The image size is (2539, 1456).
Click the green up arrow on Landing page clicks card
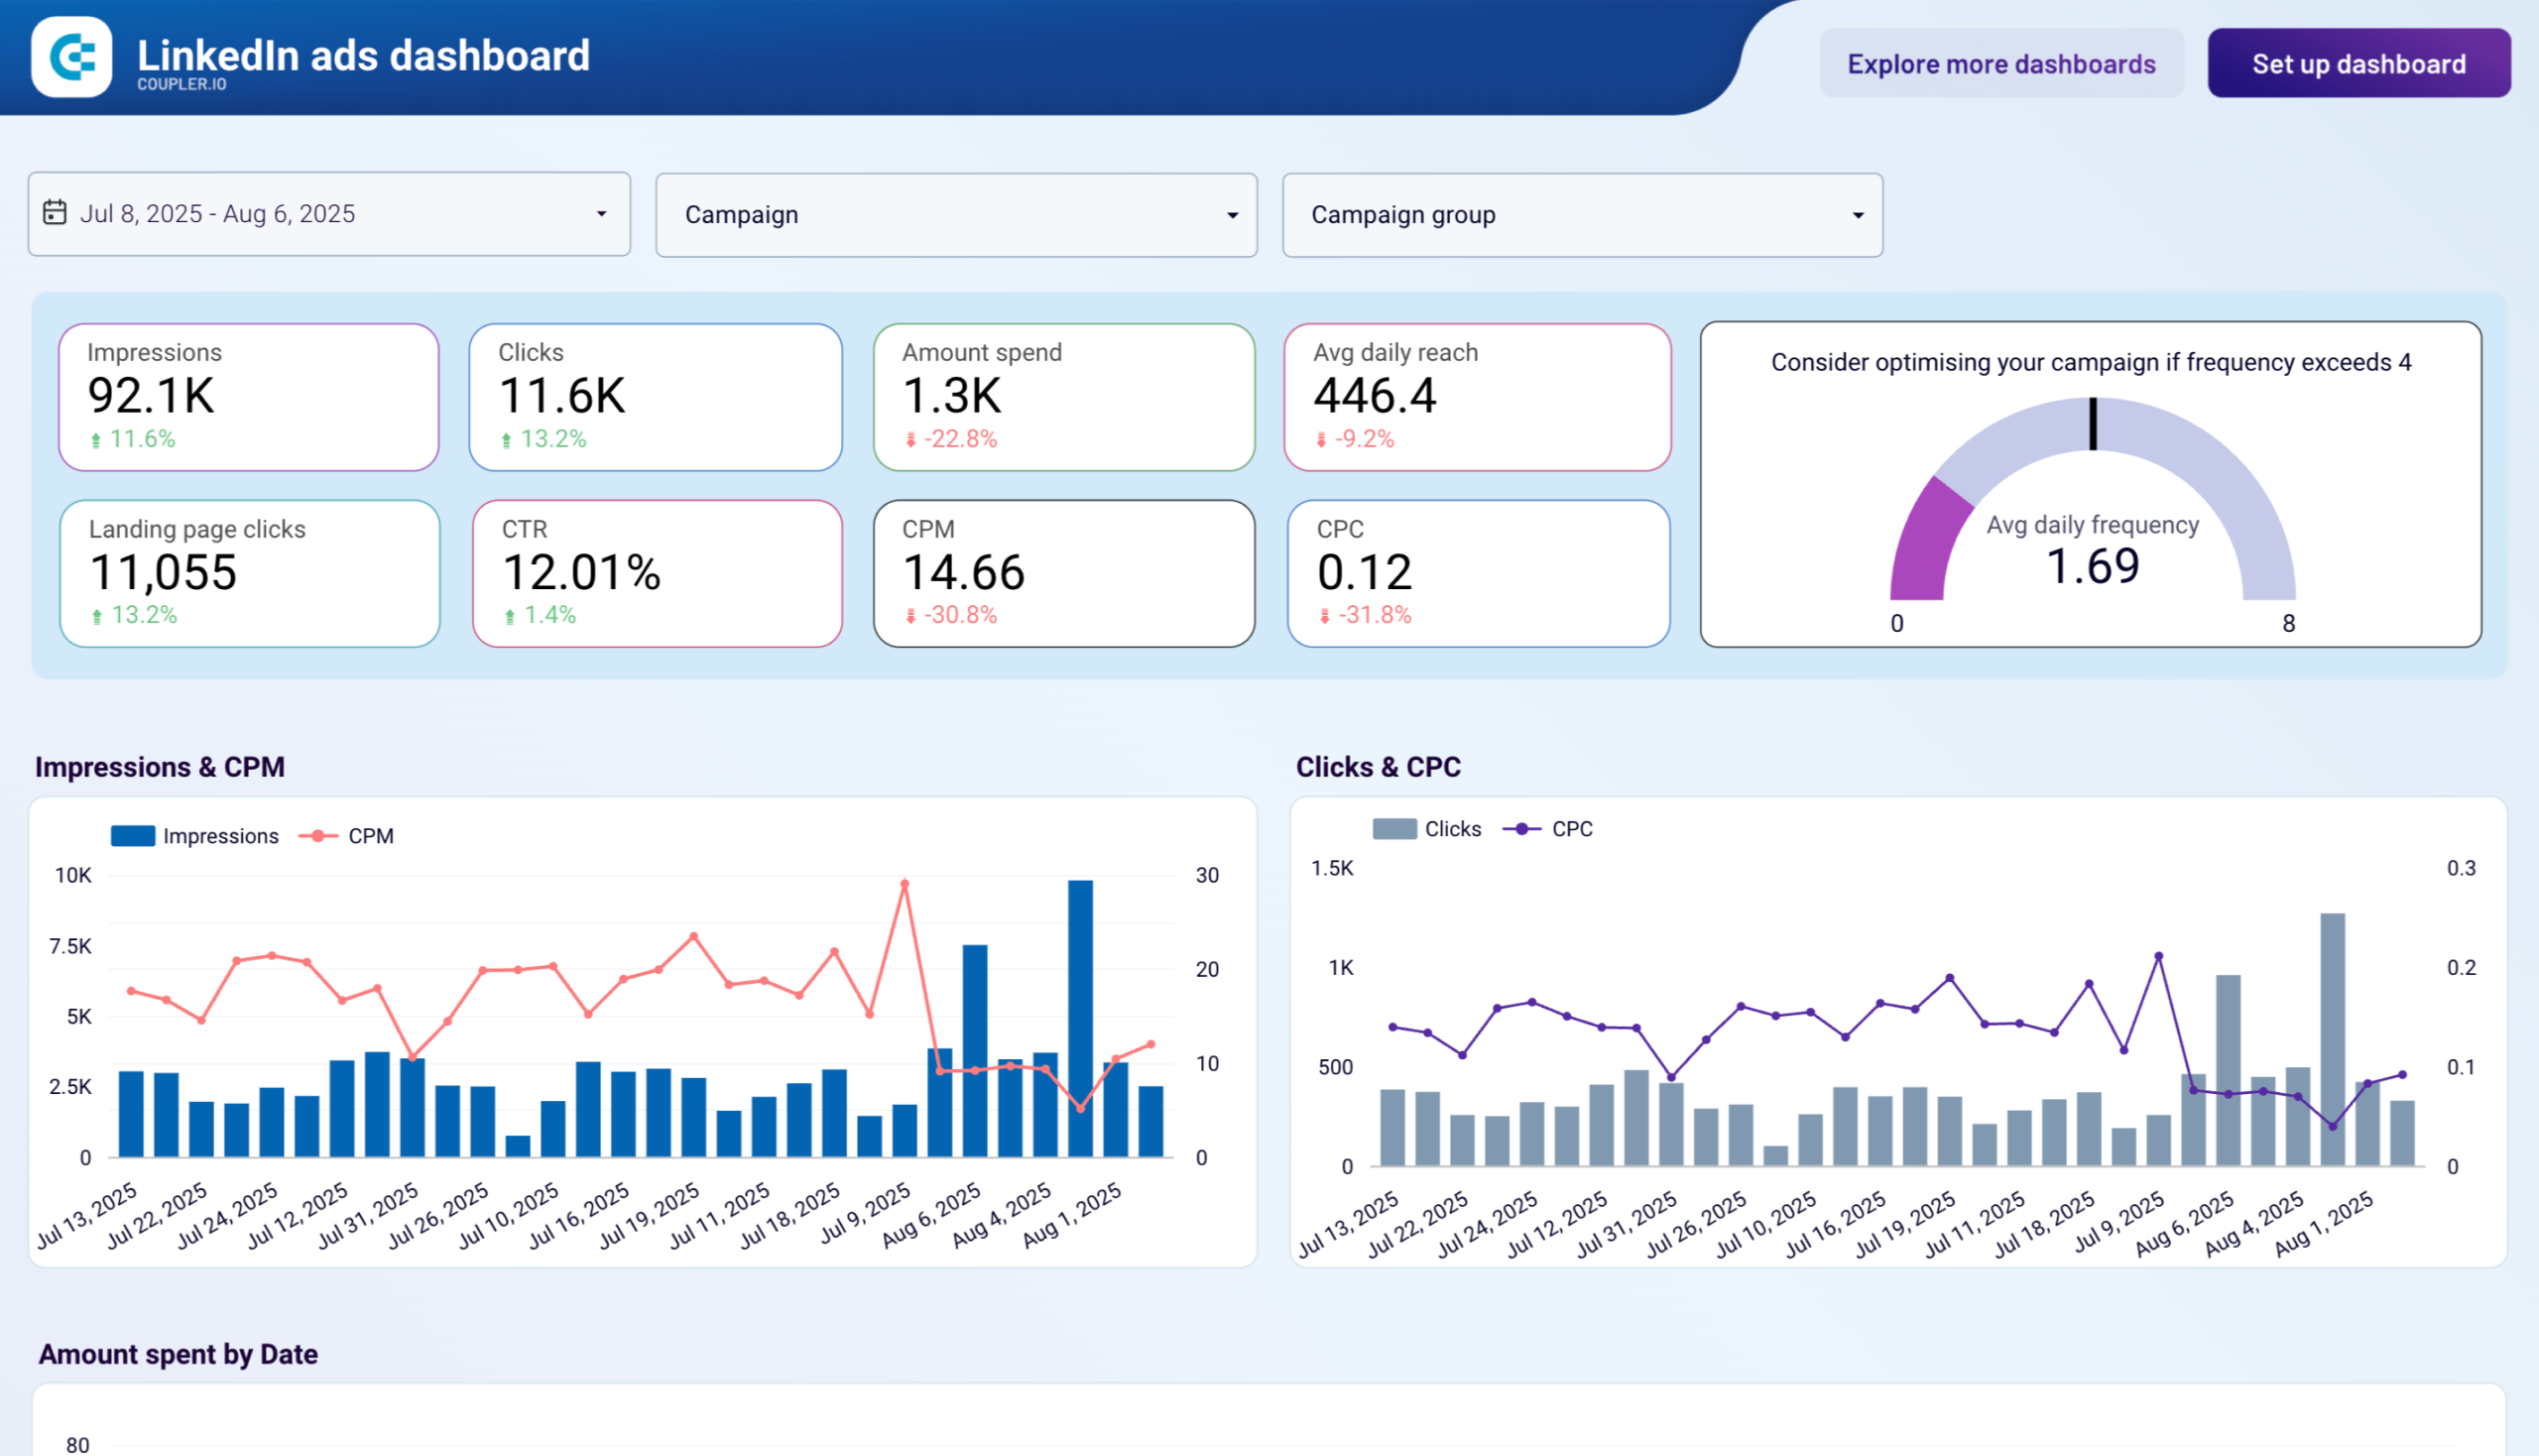[97, 616]
